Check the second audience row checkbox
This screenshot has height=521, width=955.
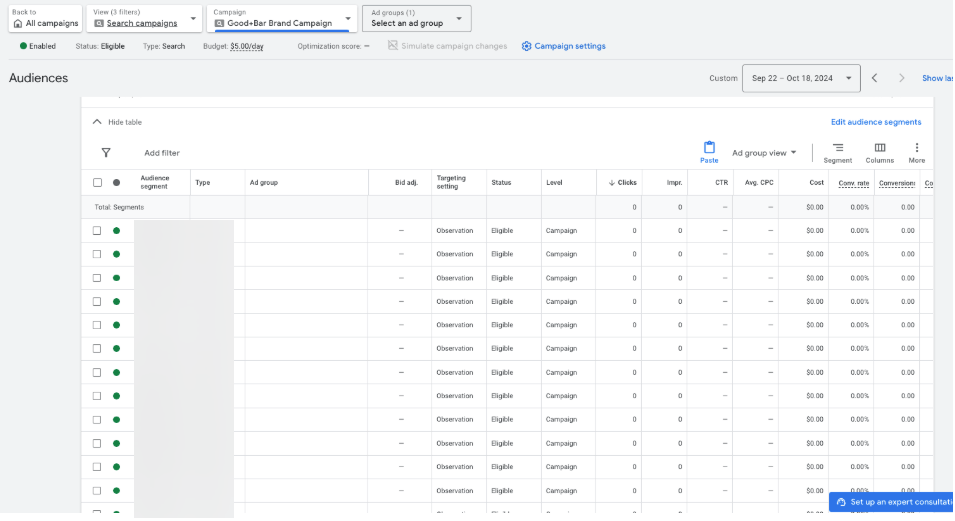pos(97,255)
